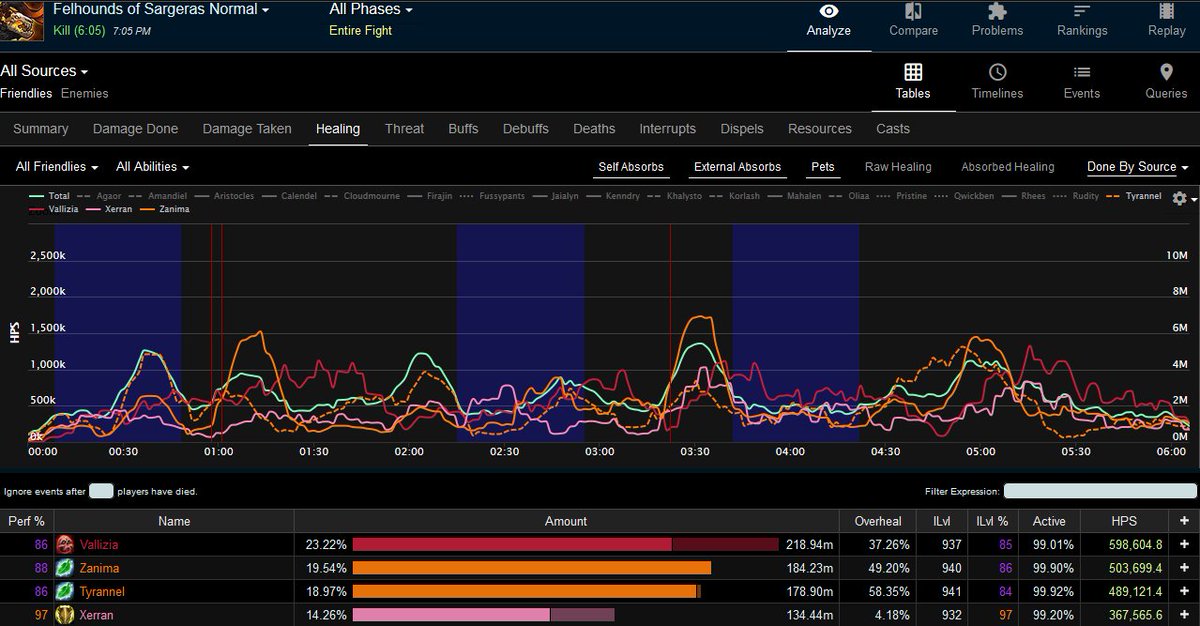Open the Problems puzzle icon
The image size is (1200, 626).
point(997,12)
